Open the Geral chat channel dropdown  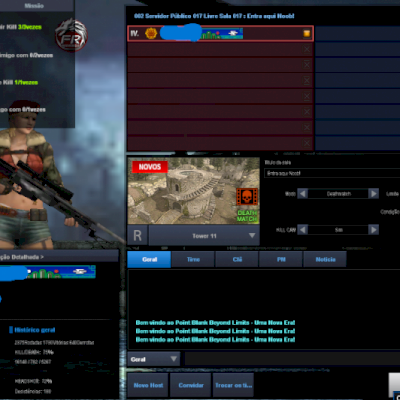click(x=153, y=359)
